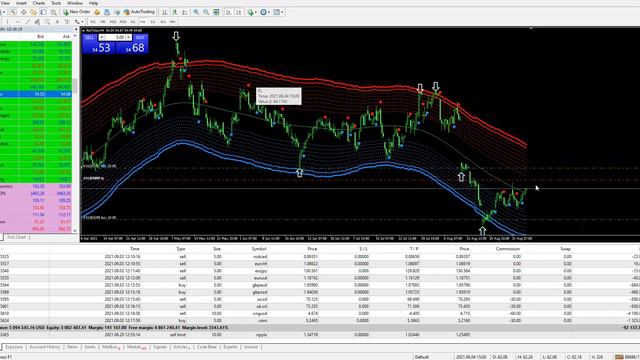Select the horizontal line drawing tool
Image resolution: width=640 pixels, height=360 pixels.
(x=18, y=22)
